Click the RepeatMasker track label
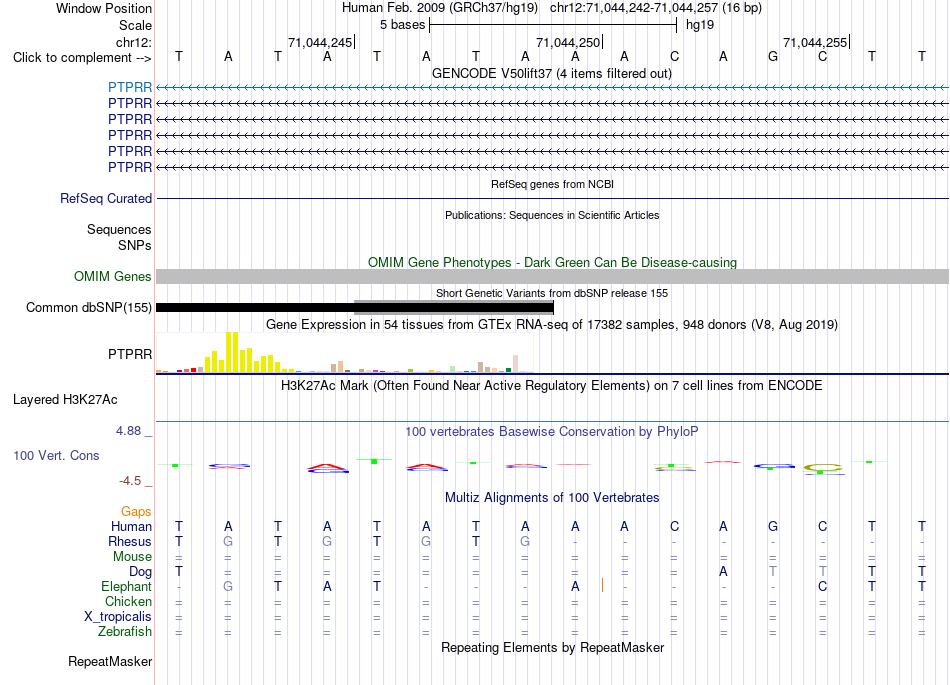The width and height of the screenshot is (950, 685). 110,661
